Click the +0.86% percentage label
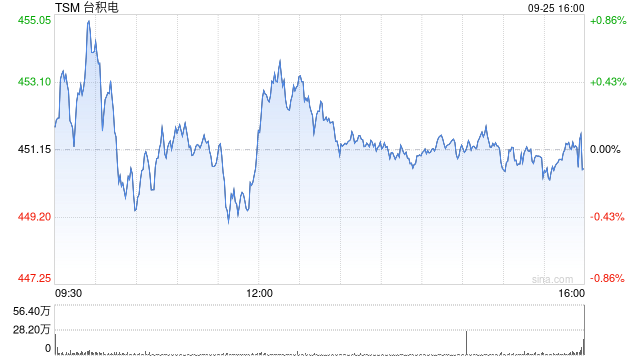Screen dimensions: 640x360 [x=608, y=20]
